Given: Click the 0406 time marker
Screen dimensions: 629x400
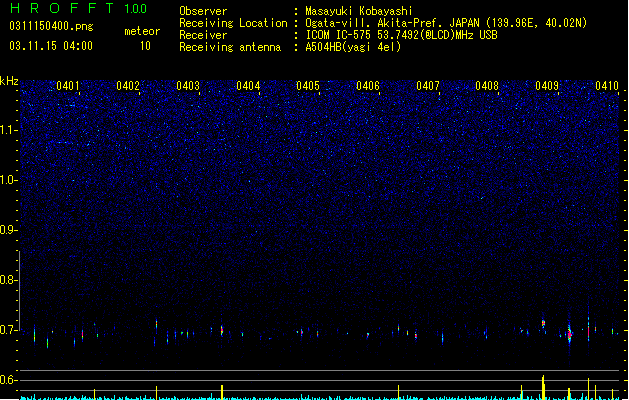Looking at the screenshot, I should [x=368, y=85].
